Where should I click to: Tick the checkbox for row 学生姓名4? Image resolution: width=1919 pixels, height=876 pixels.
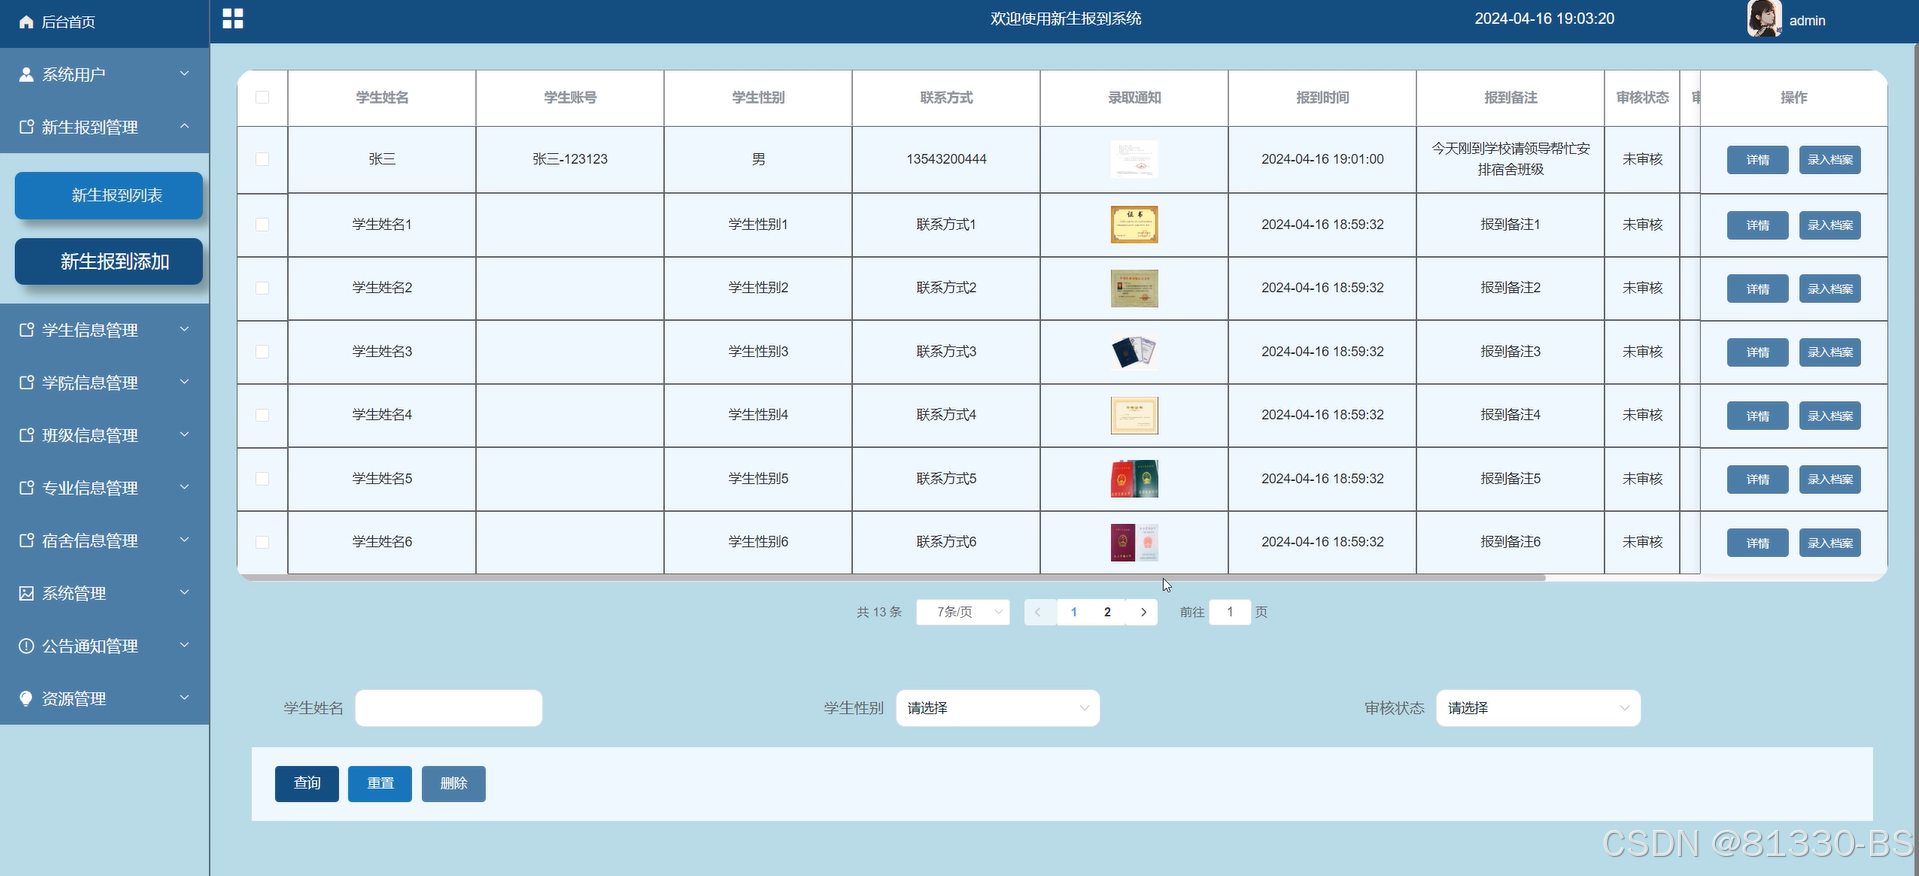262,415
